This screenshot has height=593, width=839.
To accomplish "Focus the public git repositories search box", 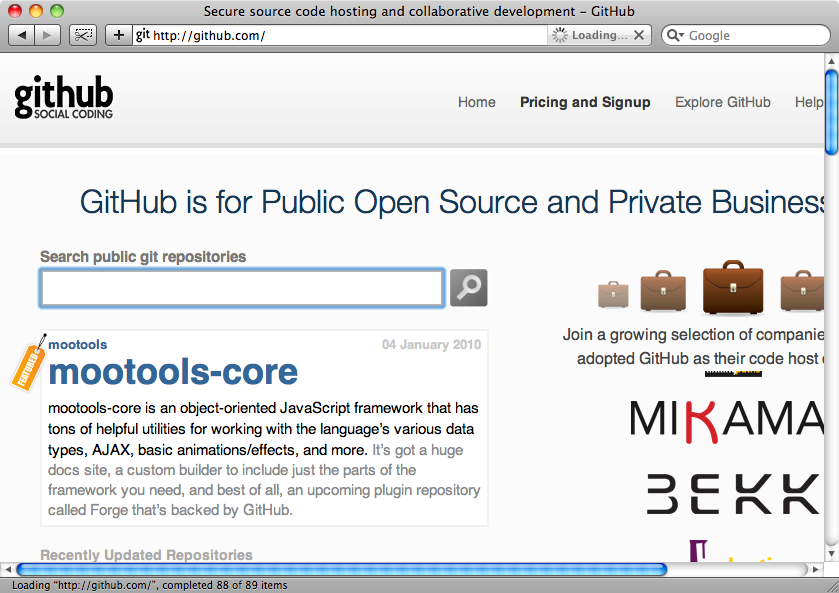I will (x=242, y=288).
